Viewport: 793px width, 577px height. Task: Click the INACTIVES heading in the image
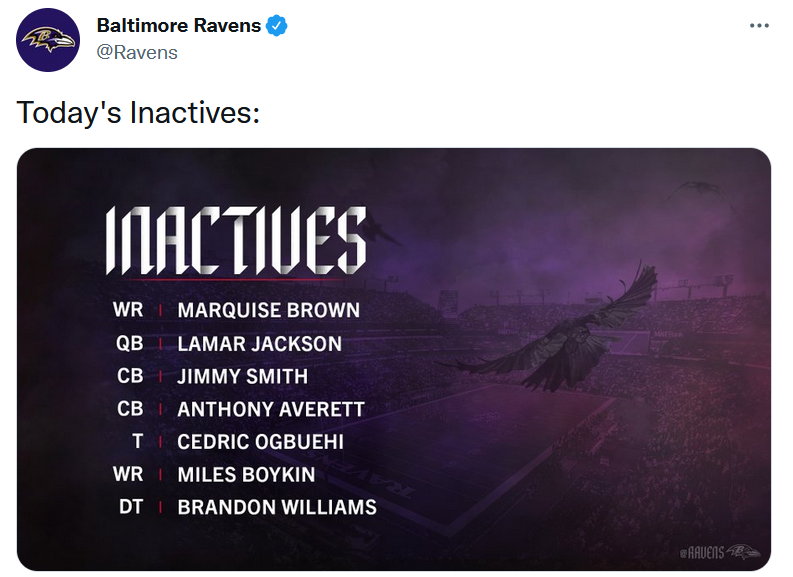click(236, 241)
